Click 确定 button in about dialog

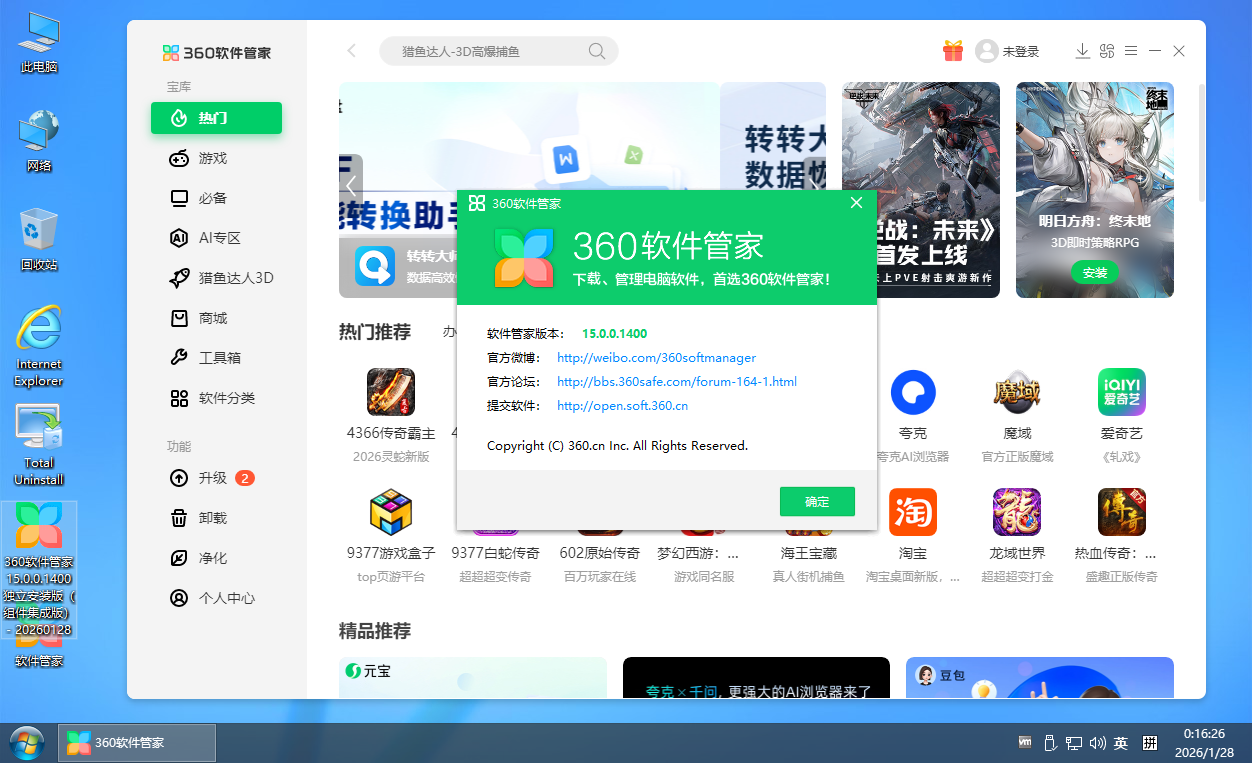click(x=817, y=502)
